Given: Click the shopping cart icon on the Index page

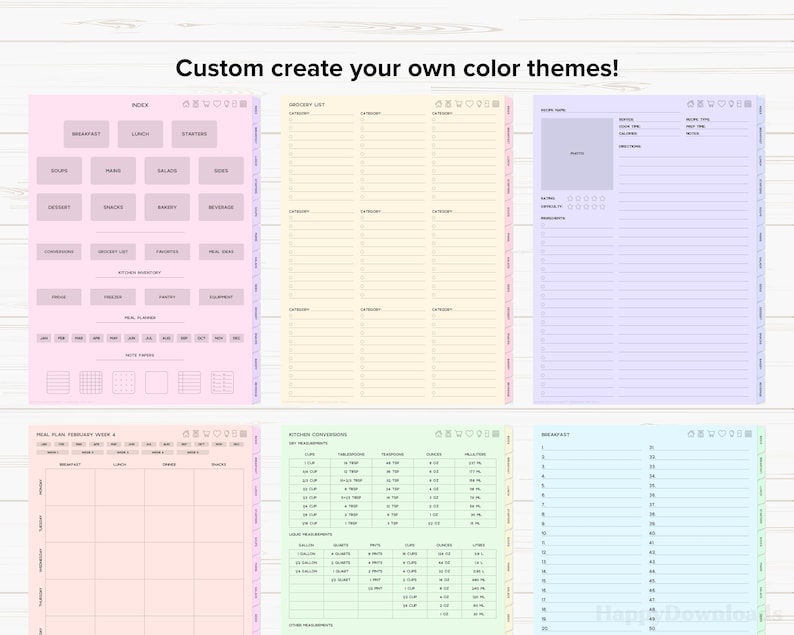Looking at the screenshot, I should pyautogui.click(x=206, y=104).
